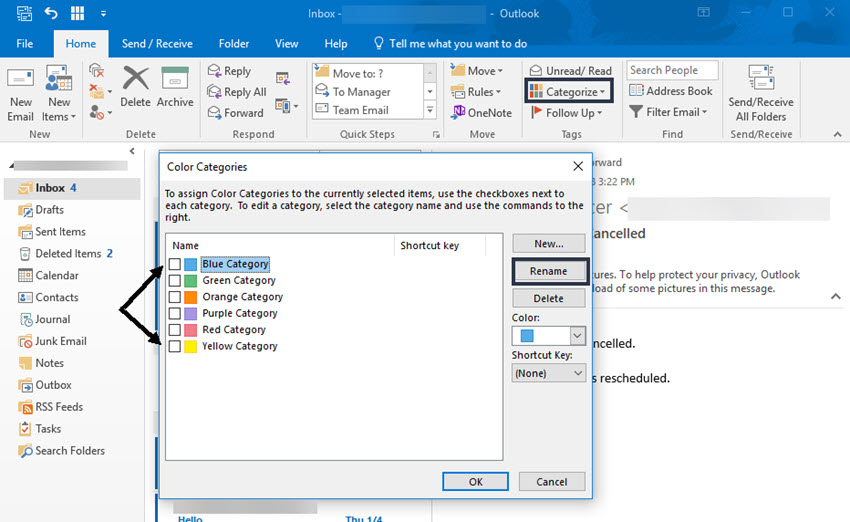Check the Red Category checkbox
Image resolution: width=850 pixels, height=522 pixels.
pos(175,330)
